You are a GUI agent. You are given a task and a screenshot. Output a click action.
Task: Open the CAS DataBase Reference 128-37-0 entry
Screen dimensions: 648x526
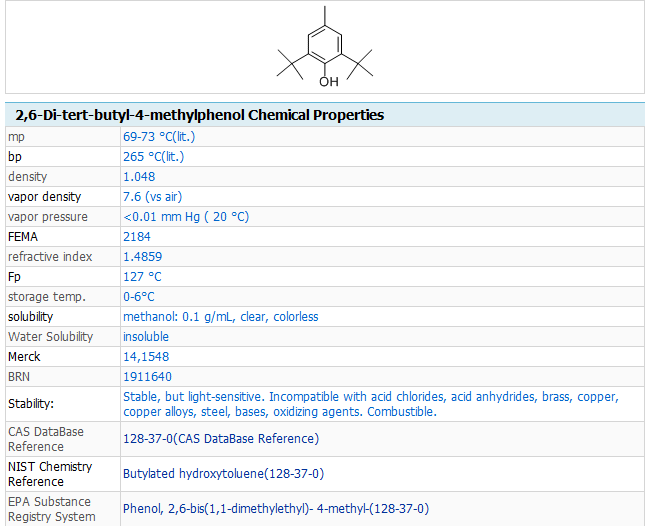coord(220,438)
